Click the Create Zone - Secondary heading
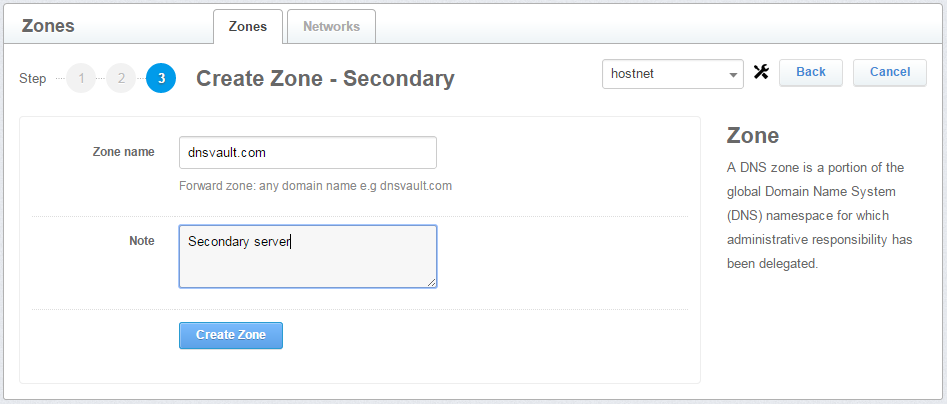This screenshot has width=947, height=404. (x=325, y=78)
